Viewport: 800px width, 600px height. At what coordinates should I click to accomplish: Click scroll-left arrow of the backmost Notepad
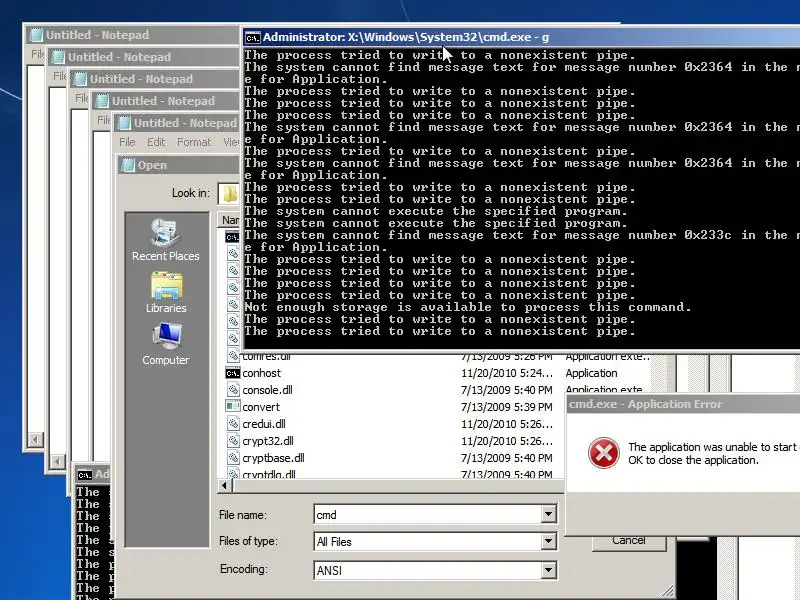(x=35, y=439)
